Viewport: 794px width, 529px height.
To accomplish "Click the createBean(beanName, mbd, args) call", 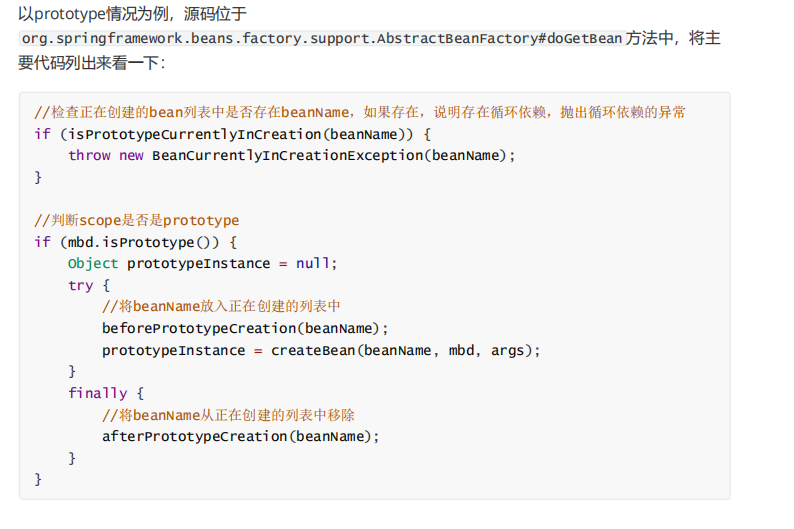I will (x=405, y=351).
